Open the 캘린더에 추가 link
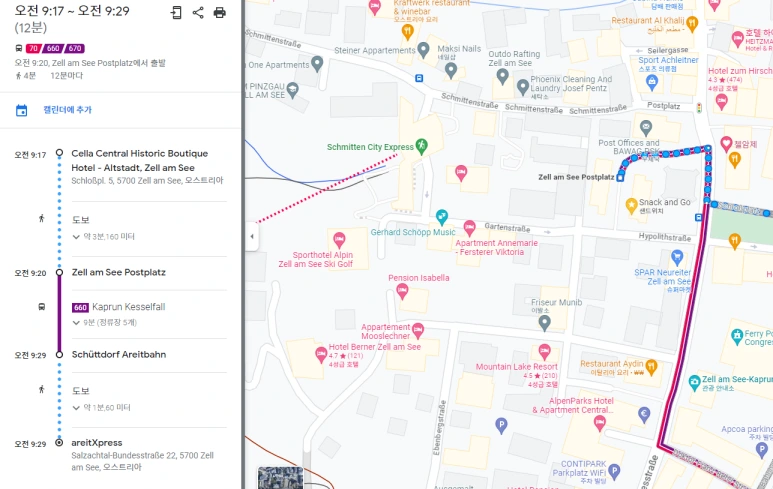Image resolution: width=773 pixels, height=489 pixels. click(x=68, y=109)
